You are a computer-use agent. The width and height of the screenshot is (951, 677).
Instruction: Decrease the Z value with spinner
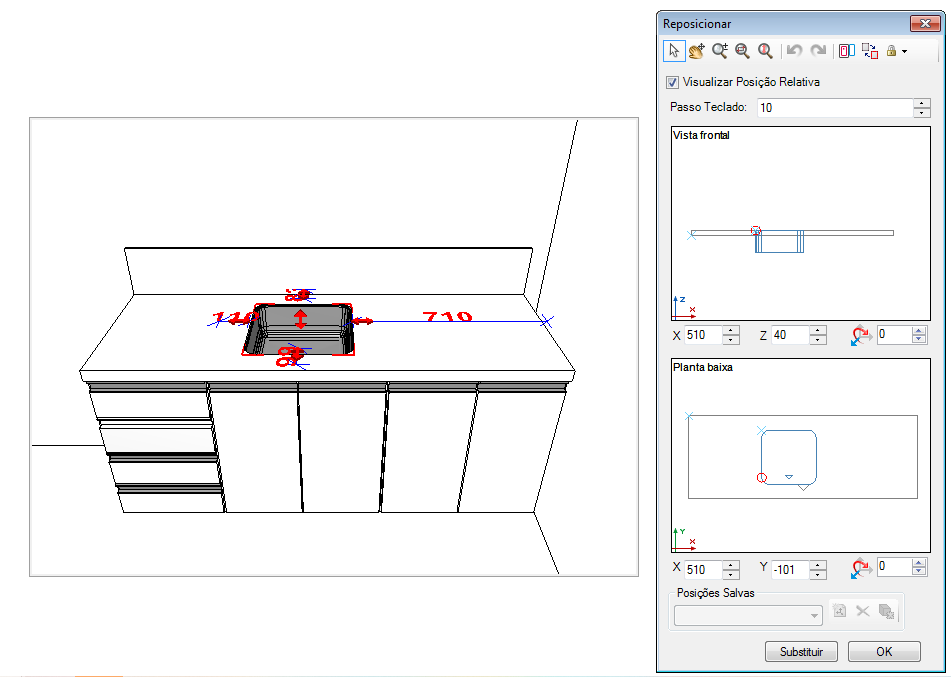coord(818,340)
